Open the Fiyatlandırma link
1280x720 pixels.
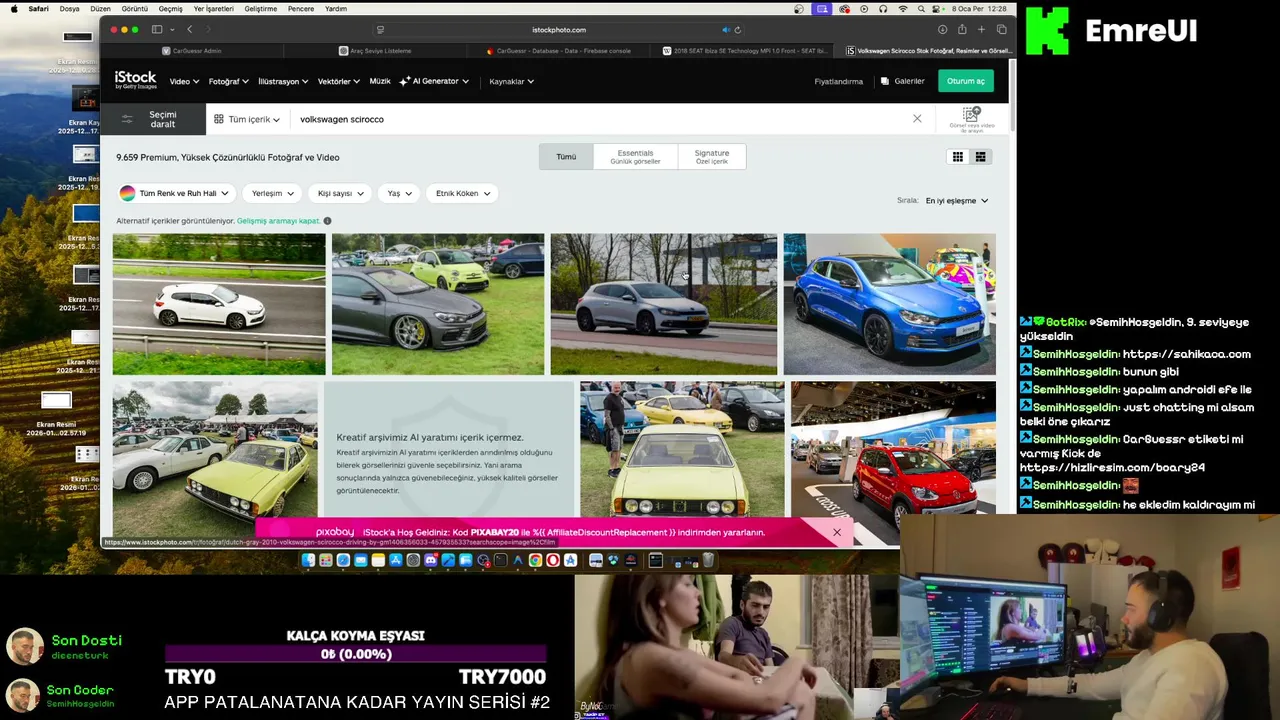tap(838, 81)
